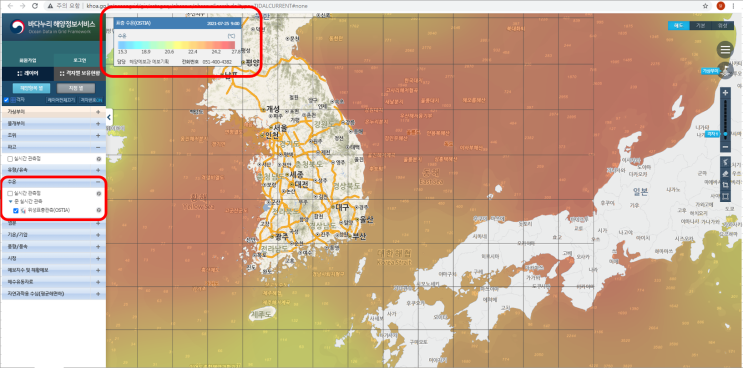Screen dimensions: 743x368
Task: Expand the 풍향/풍속 category
Action: click(x=98, y=247)
